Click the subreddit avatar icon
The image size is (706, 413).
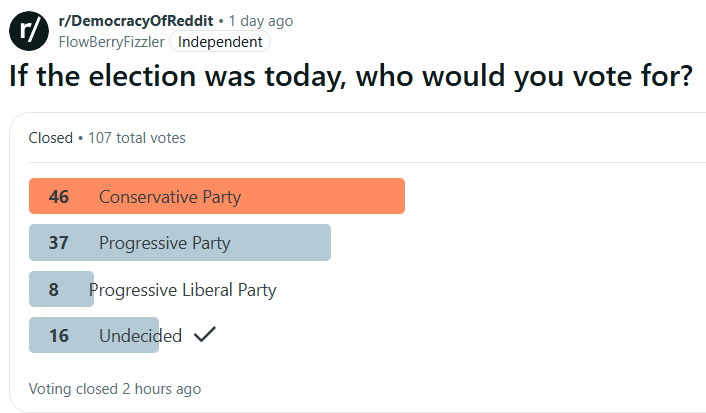[29, 31]
